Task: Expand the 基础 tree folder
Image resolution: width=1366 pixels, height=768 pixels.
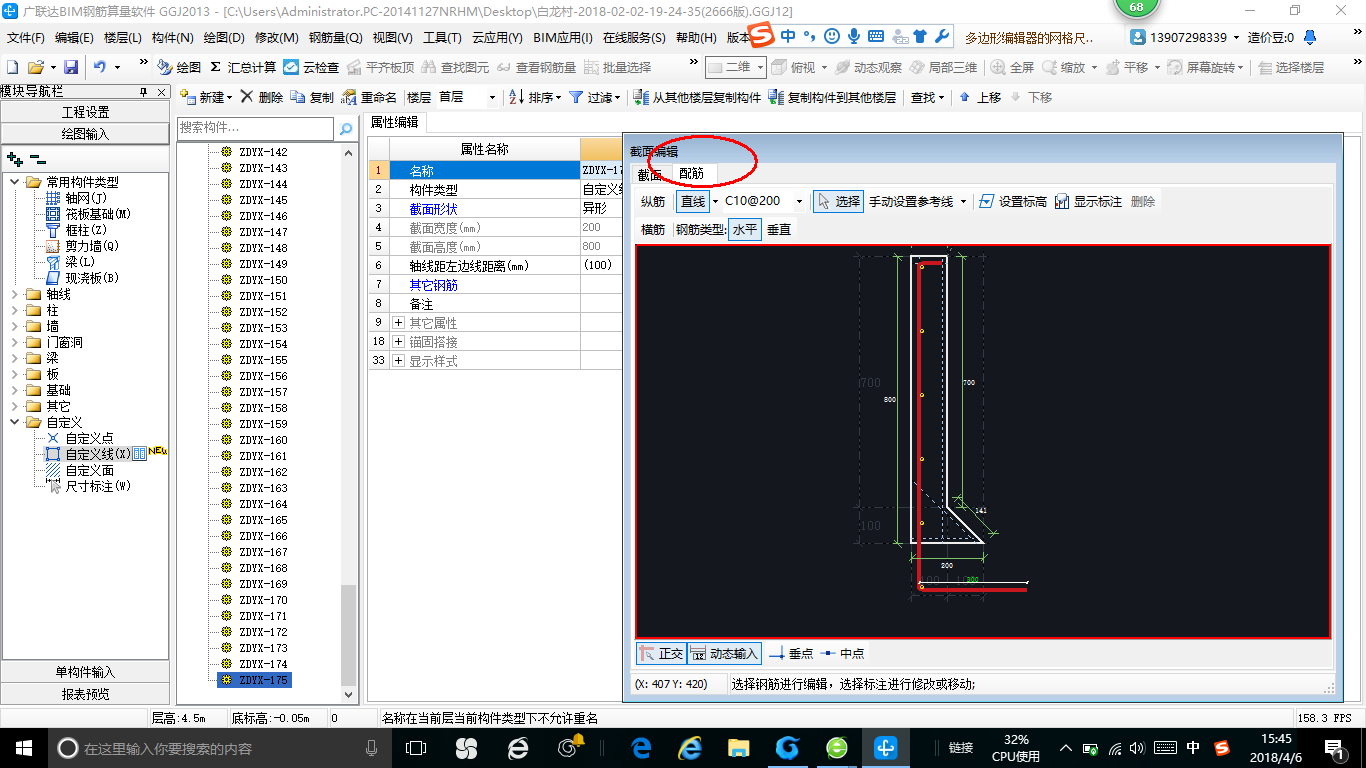Action: pos(16,390)
